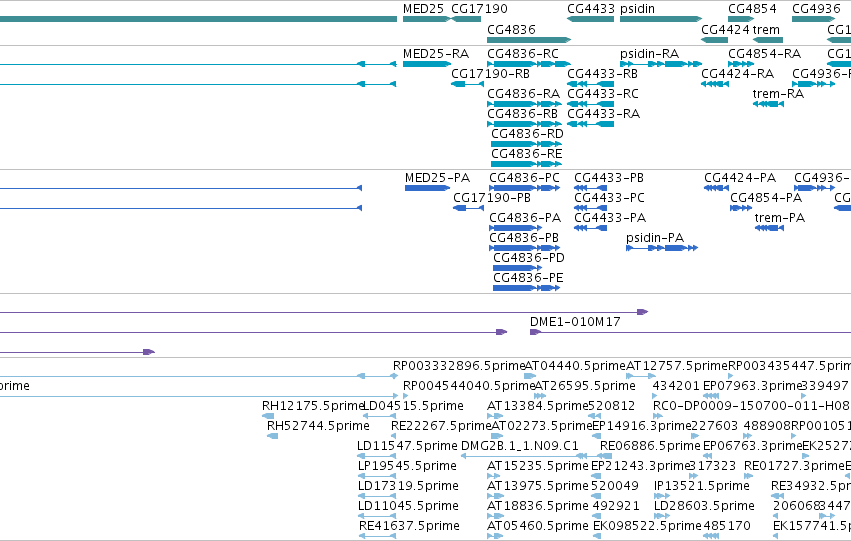Screen dimensions: 851x541
Task: Open protein CG4836-PC
Action: click(524, 188)
